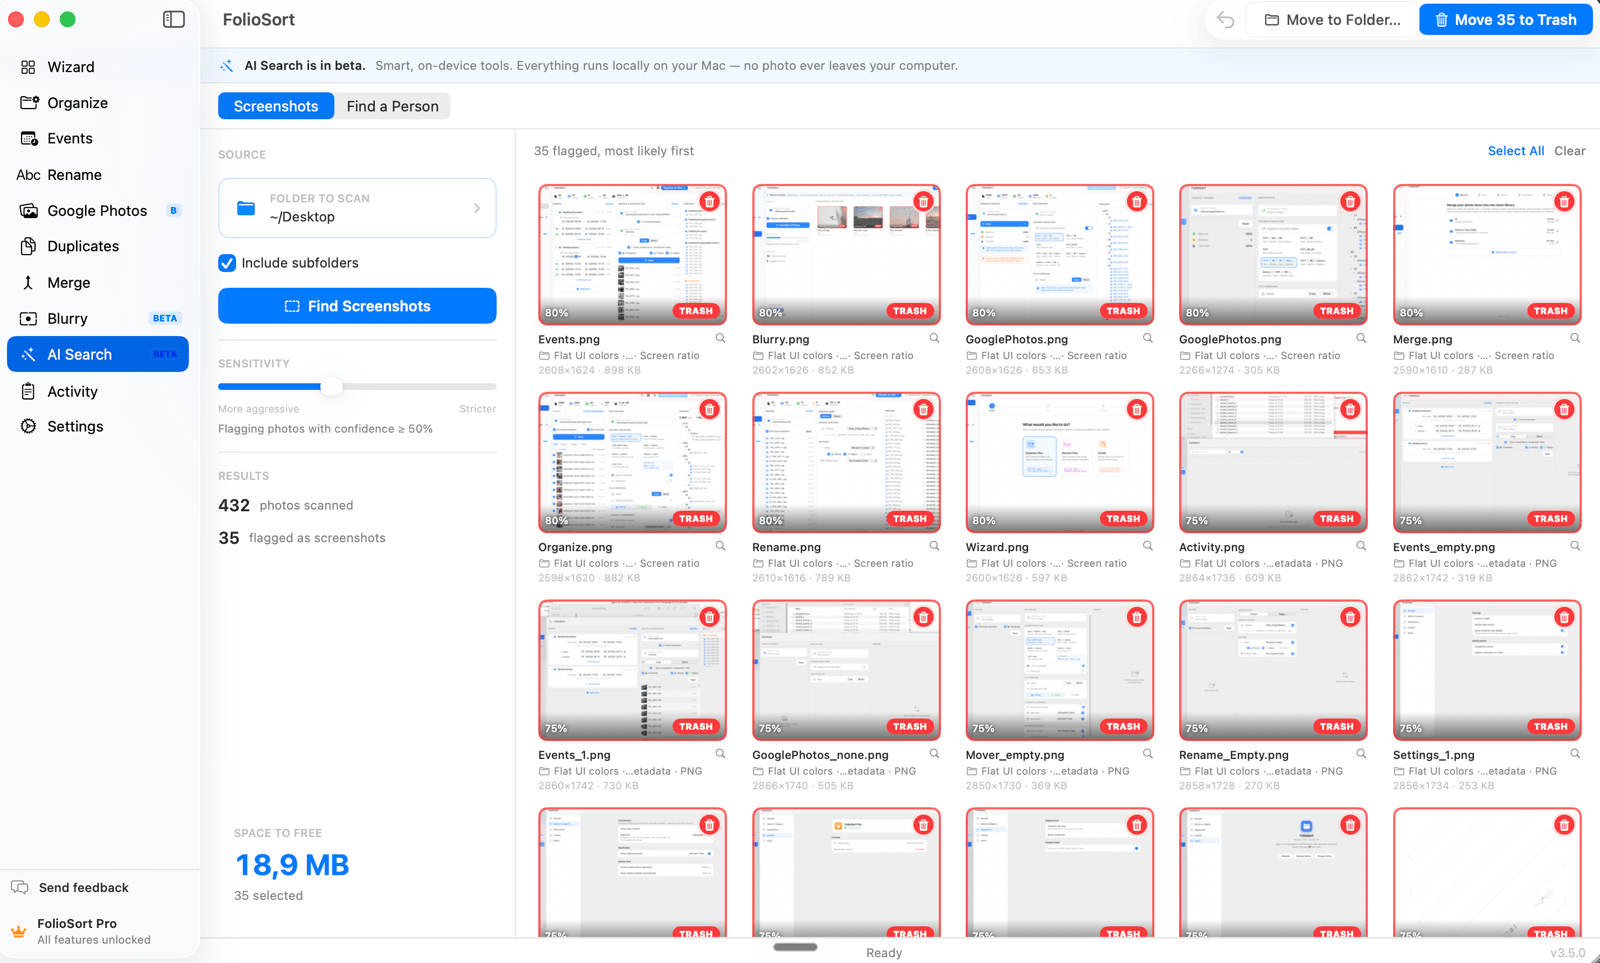Click Find Screenshots button
Screen dimensions: 1600x963
[357, 306]
